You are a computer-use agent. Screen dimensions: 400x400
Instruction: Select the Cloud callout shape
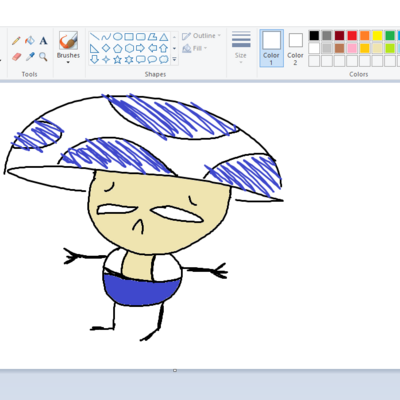pyautogui.click(x=163, y=60)
